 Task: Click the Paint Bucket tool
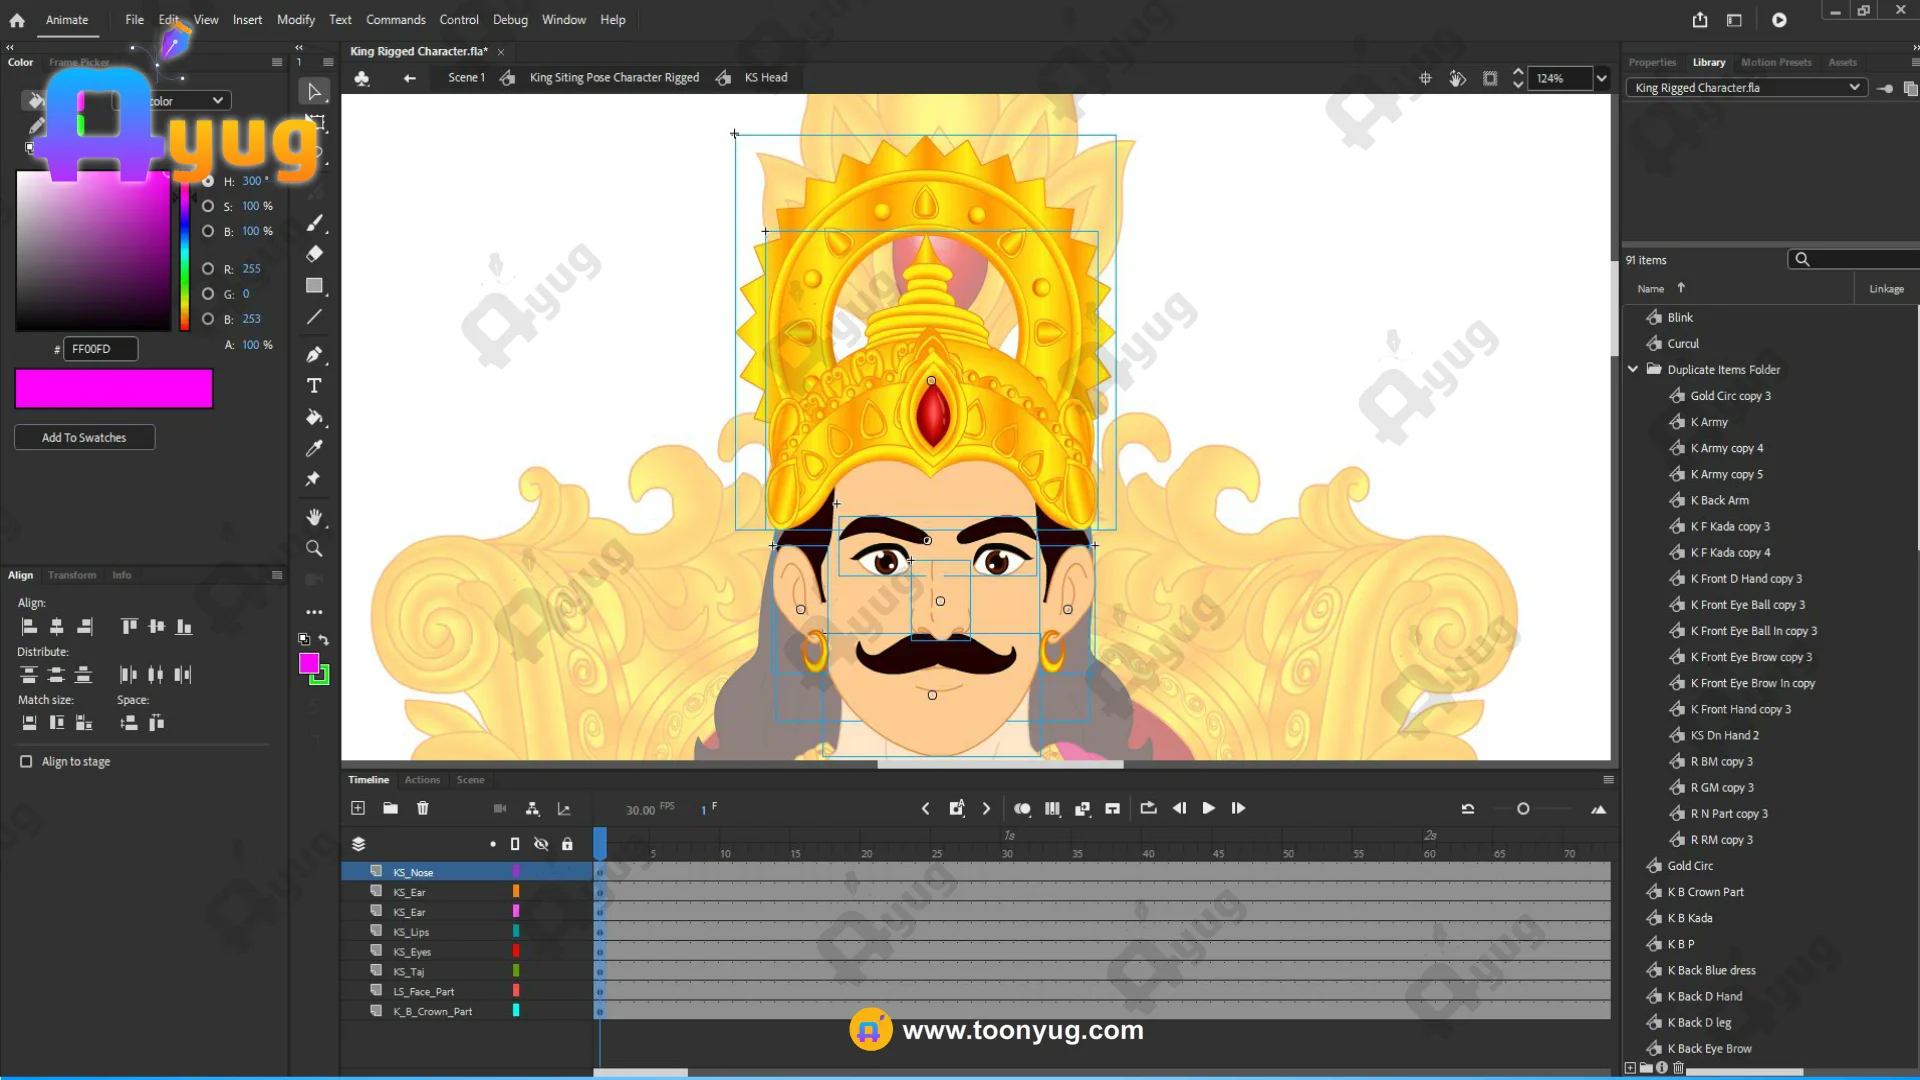pyautogui.click(x=314, y=417)
